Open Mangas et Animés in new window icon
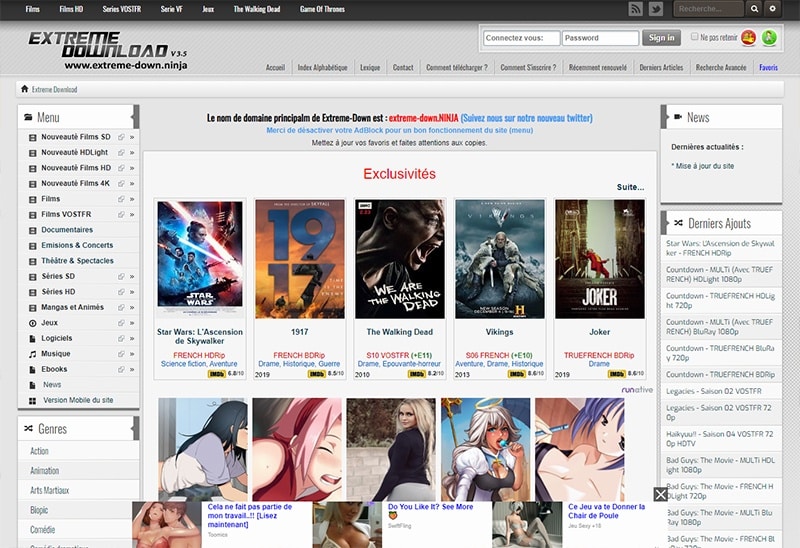The height and width of the screenshot is (548, 800). pos(121,308)
